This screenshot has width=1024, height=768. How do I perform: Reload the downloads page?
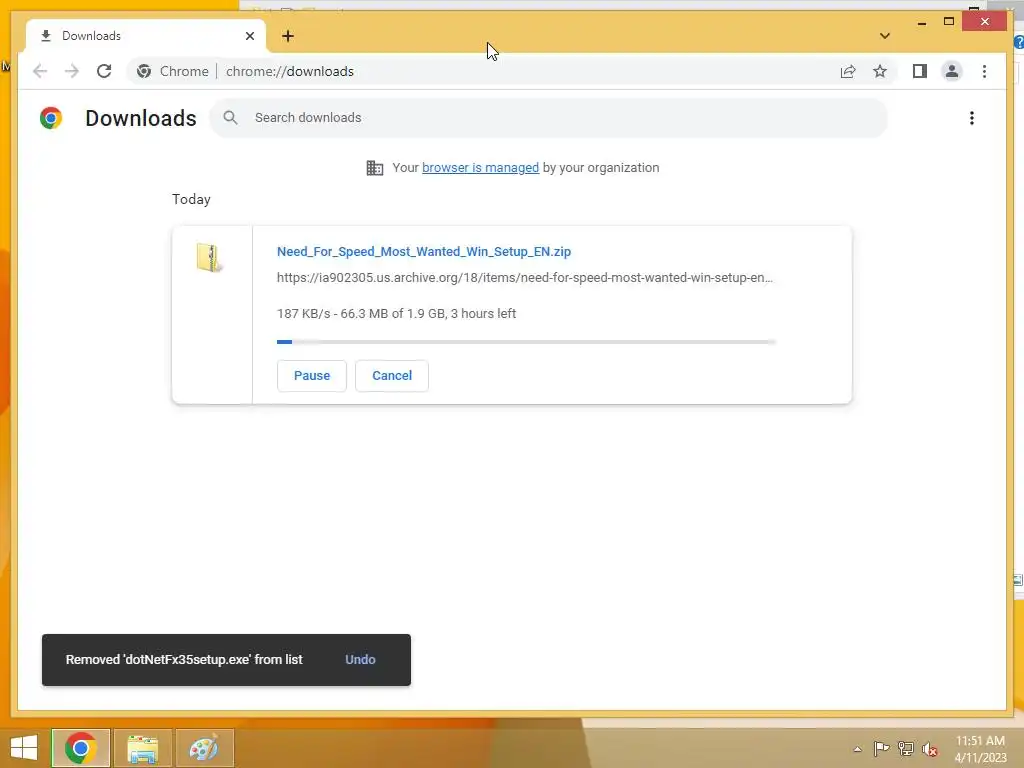(x=104, y=71)
